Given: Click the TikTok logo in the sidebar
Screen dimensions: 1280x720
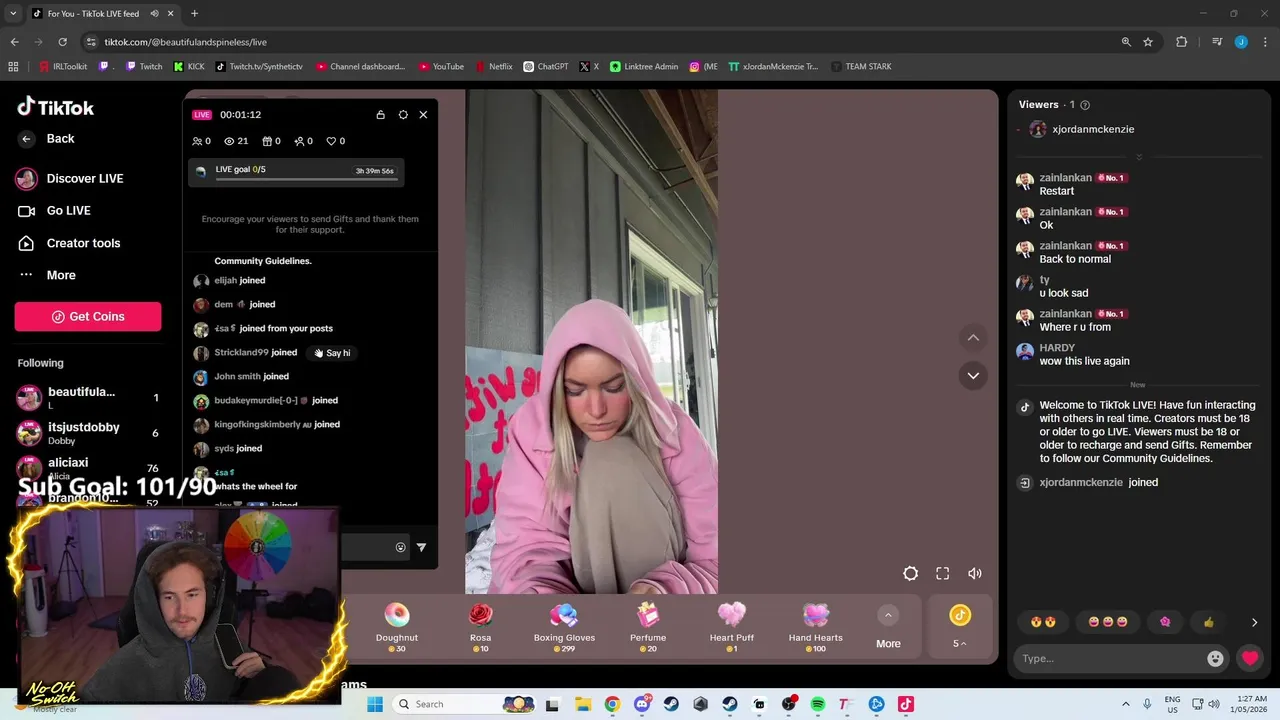Looking at the screenshot, I should [56, 107].
